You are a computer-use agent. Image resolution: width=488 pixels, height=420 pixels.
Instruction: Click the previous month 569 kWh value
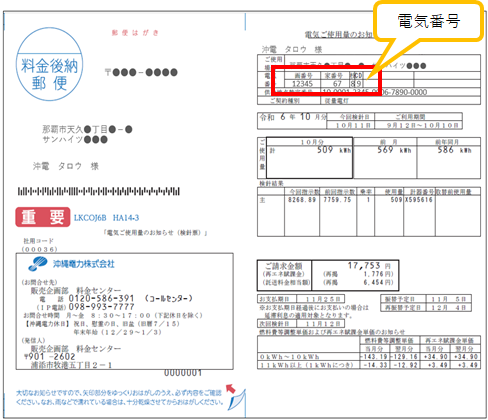pyautogui.click(x=394, y=150)
